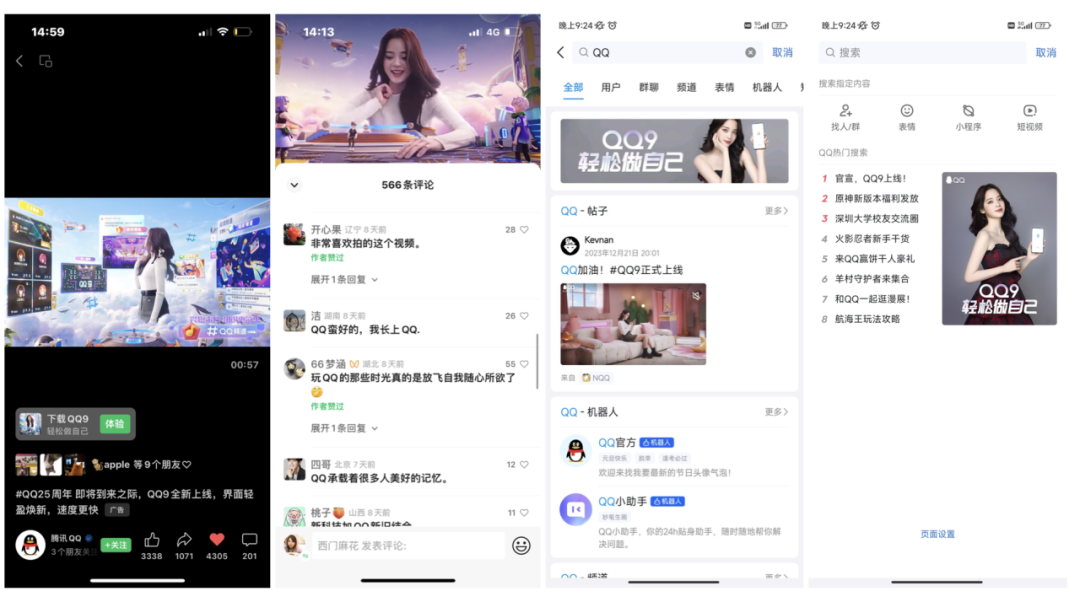Viewport: 1080px width, 602px height.
Task: Open hot search 来QQ赢饼干人豪礼
Action: [x=875, y=258]
